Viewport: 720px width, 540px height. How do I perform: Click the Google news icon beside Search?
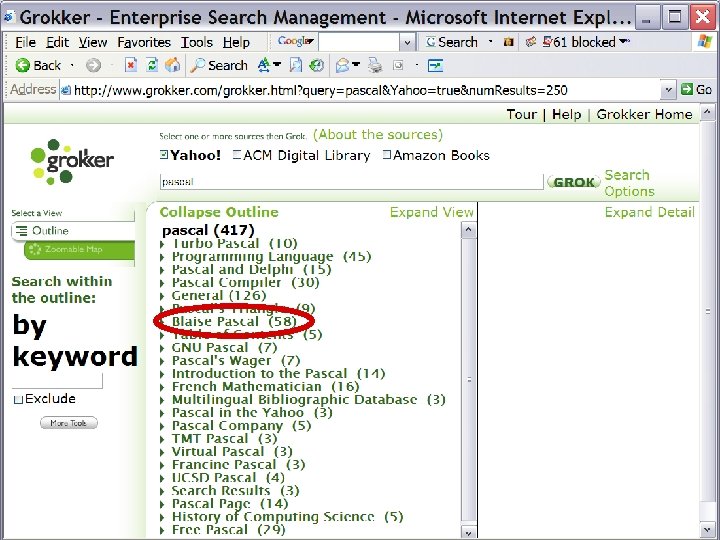(508, 42)
